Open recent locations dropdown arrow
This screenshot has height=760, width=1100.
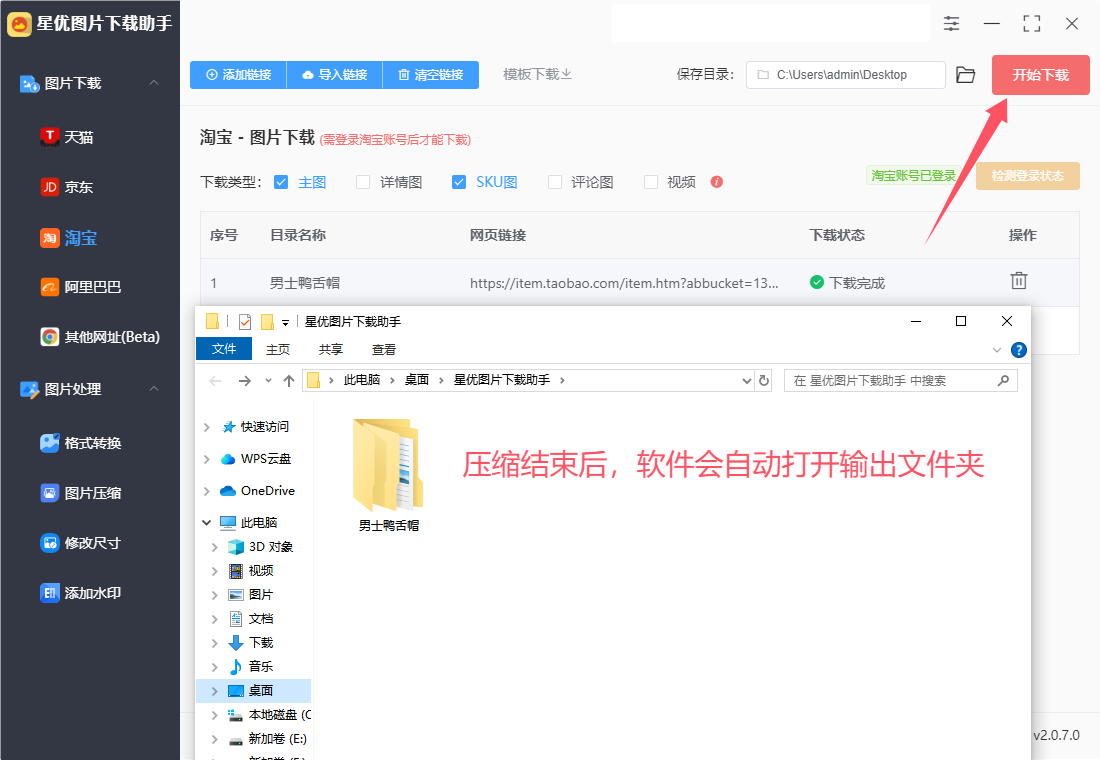pyautogui.click(x=268, y=380)
